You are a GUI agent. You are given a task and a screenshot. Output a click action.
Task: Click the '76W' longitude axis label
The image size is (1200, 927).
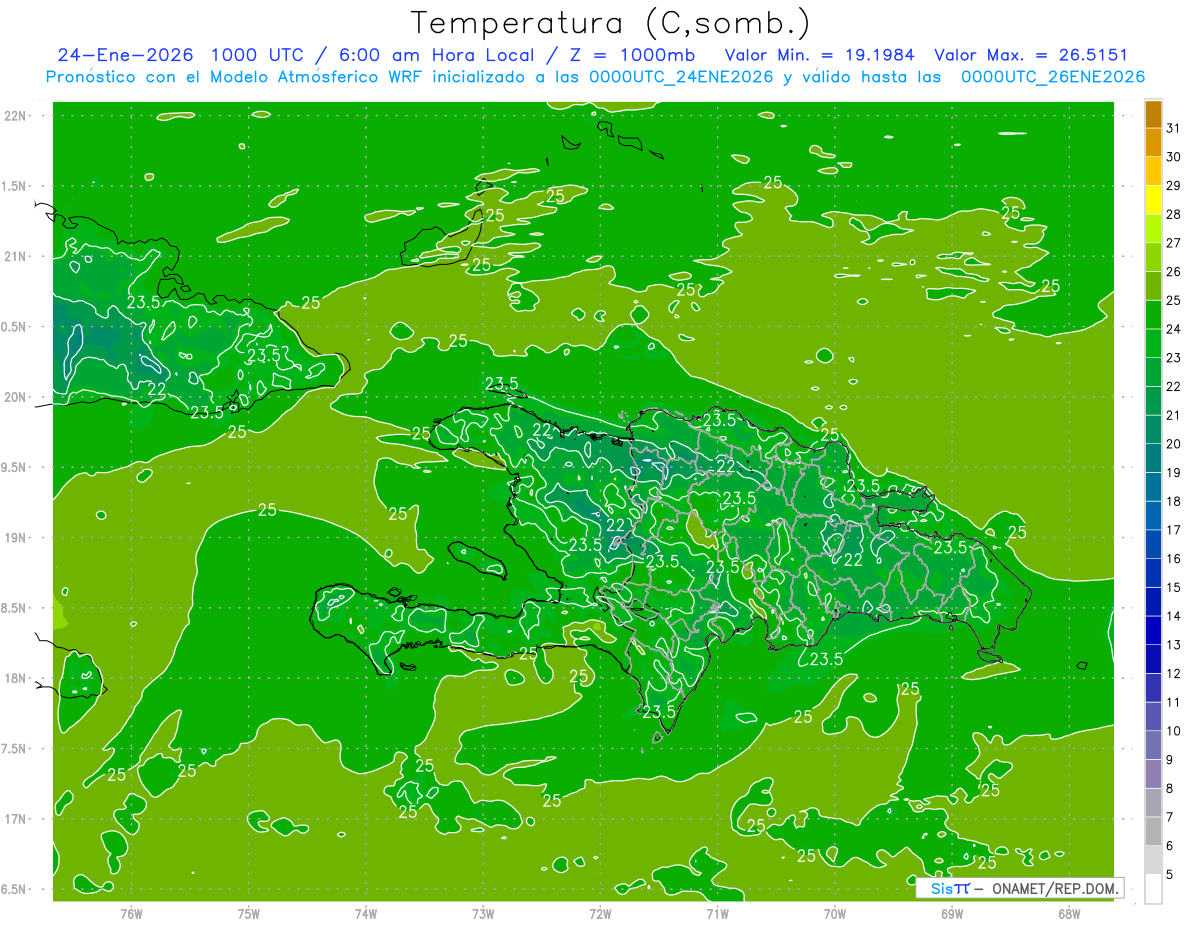pyautogui.click(x=131, y=914)
